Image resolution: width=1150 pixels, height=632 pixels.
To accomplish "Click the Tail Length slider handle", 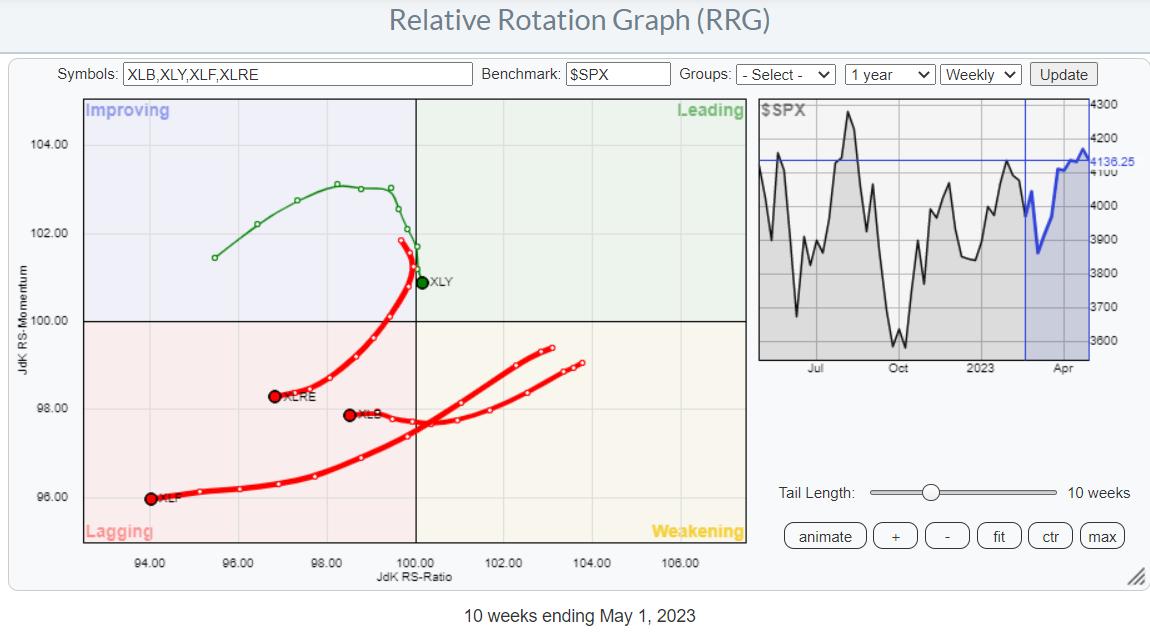I will [x=931, y=492].
